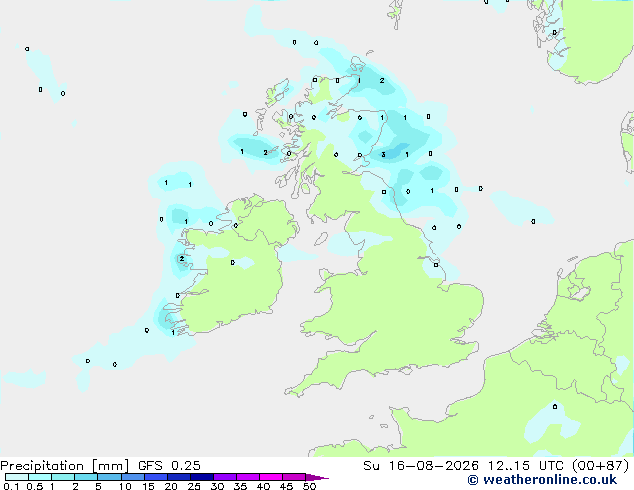
Task: Click the 25–30 mm dark blue swatch
Action: 201,477
